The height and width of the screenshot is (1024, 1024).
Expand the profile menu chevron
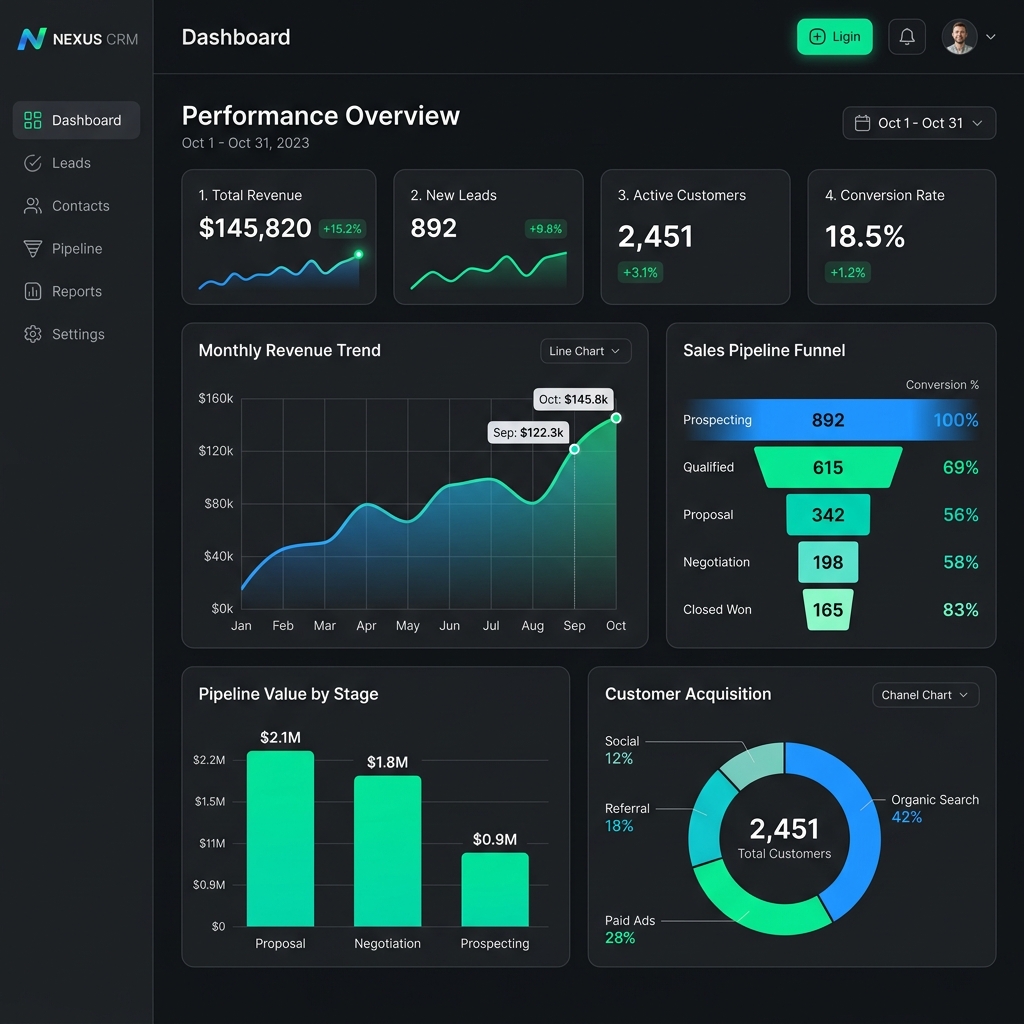990,37
